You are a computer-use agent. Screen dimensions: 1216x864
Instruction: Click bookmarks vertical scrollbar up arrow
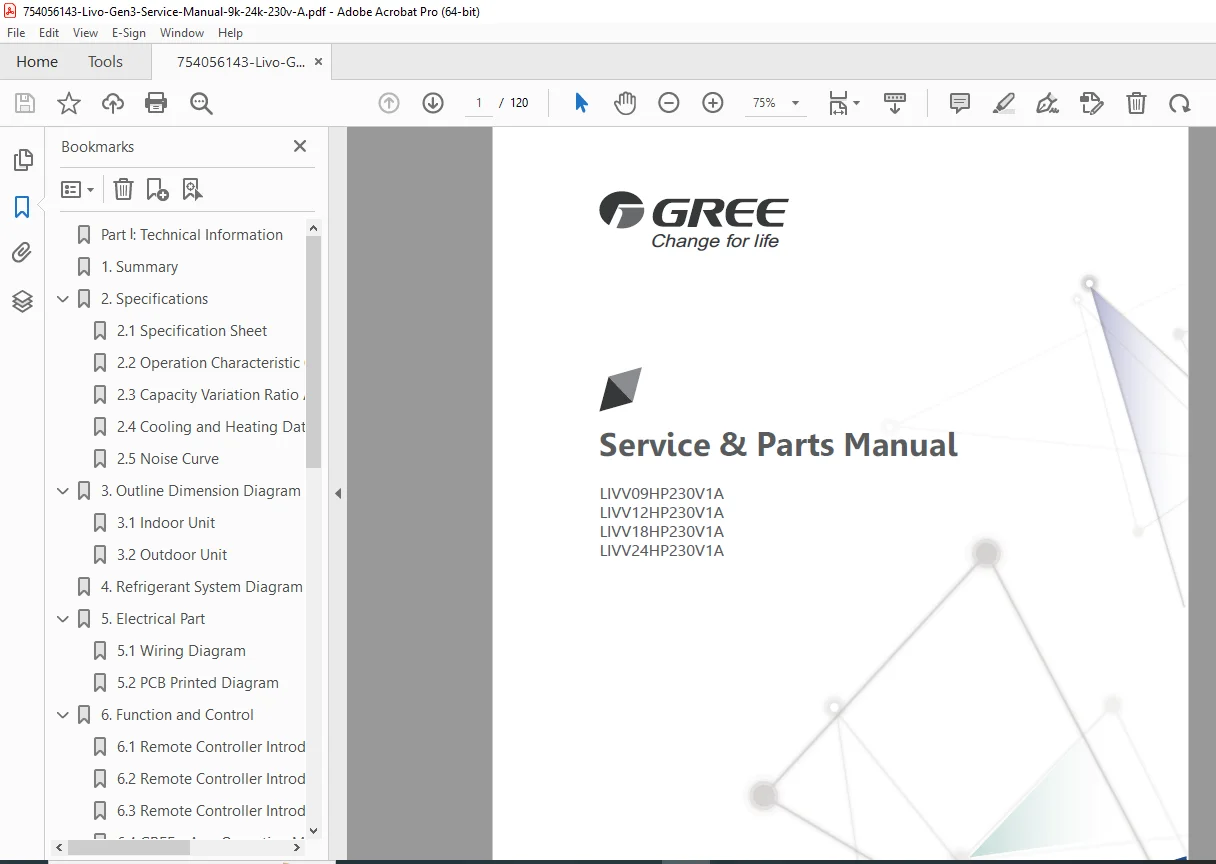(x=314, y=228)
